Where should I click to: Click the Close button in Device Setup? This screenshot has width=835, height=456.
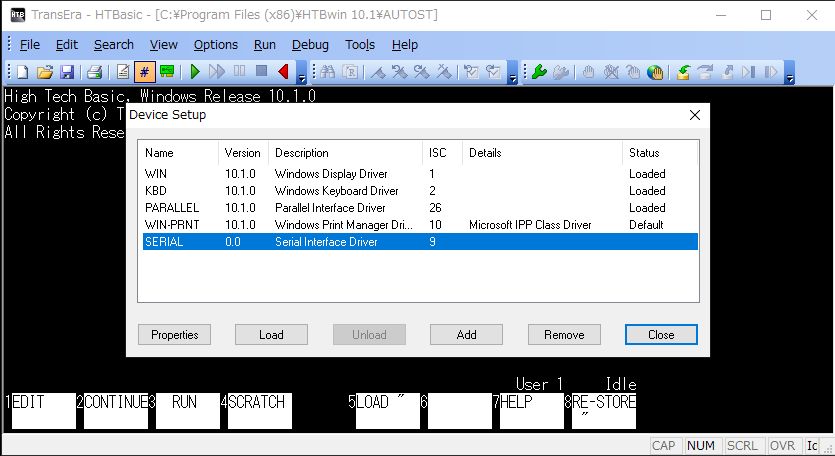(x=661, y=335)
